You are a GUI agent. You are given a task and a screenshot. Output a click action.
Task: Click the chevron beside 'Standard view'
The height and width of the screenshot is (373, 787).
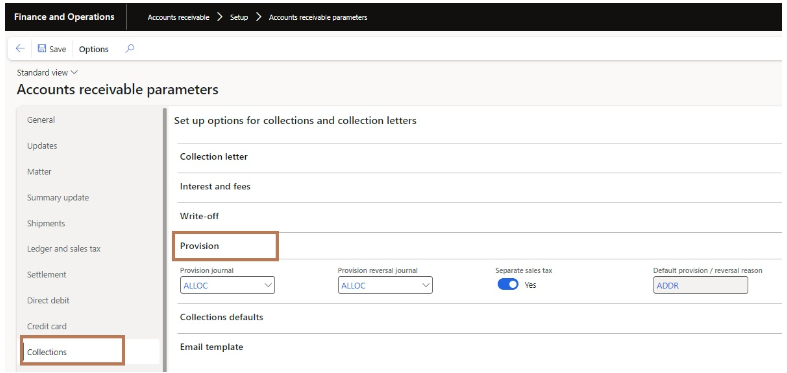pyautogui.click(x=75, y=72)
